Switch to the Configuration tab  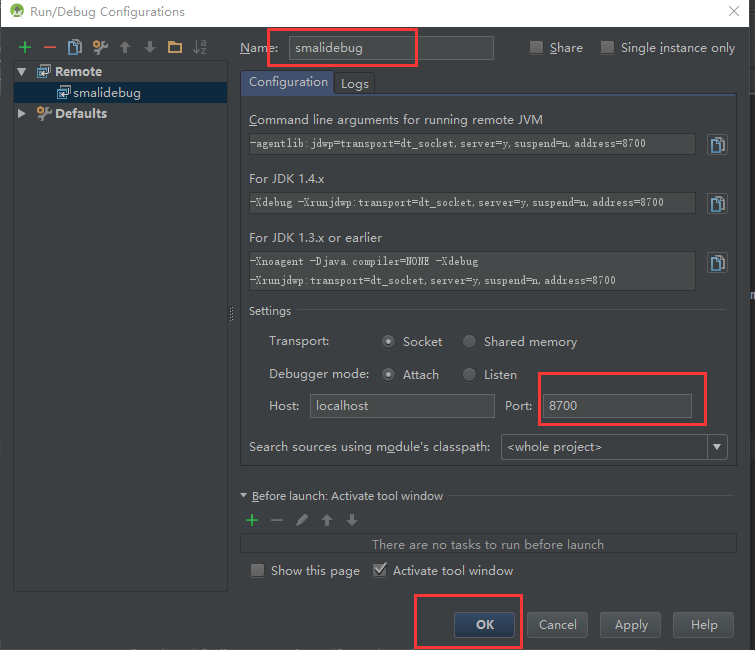click(x=288, y=82)
